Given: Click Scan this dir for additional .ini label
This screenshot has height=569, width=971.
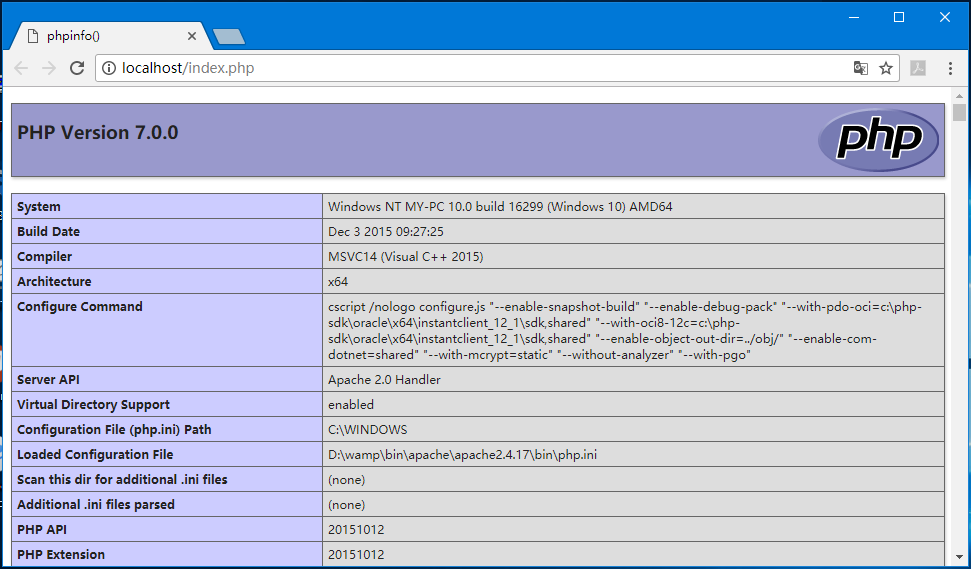Looking at the screenshot, I should [x=122, y=479].
